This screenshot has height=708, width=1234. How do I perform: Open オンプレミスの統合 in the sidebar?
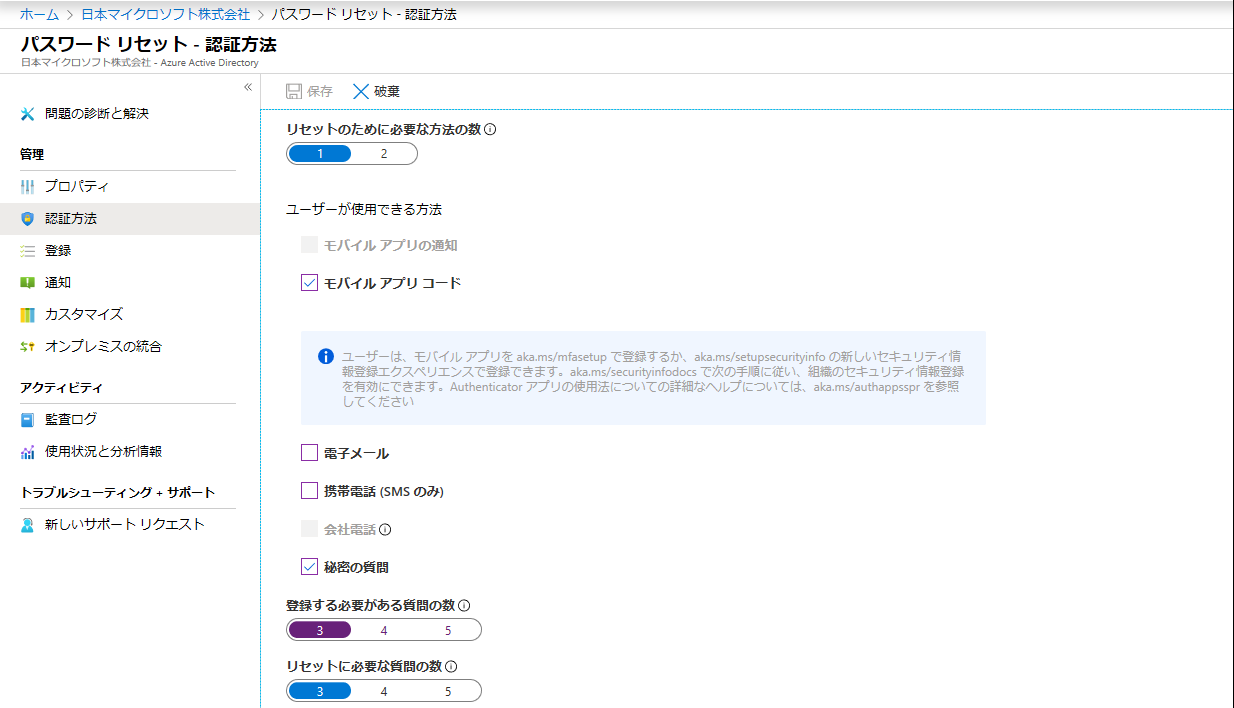[x=130, y=347]
